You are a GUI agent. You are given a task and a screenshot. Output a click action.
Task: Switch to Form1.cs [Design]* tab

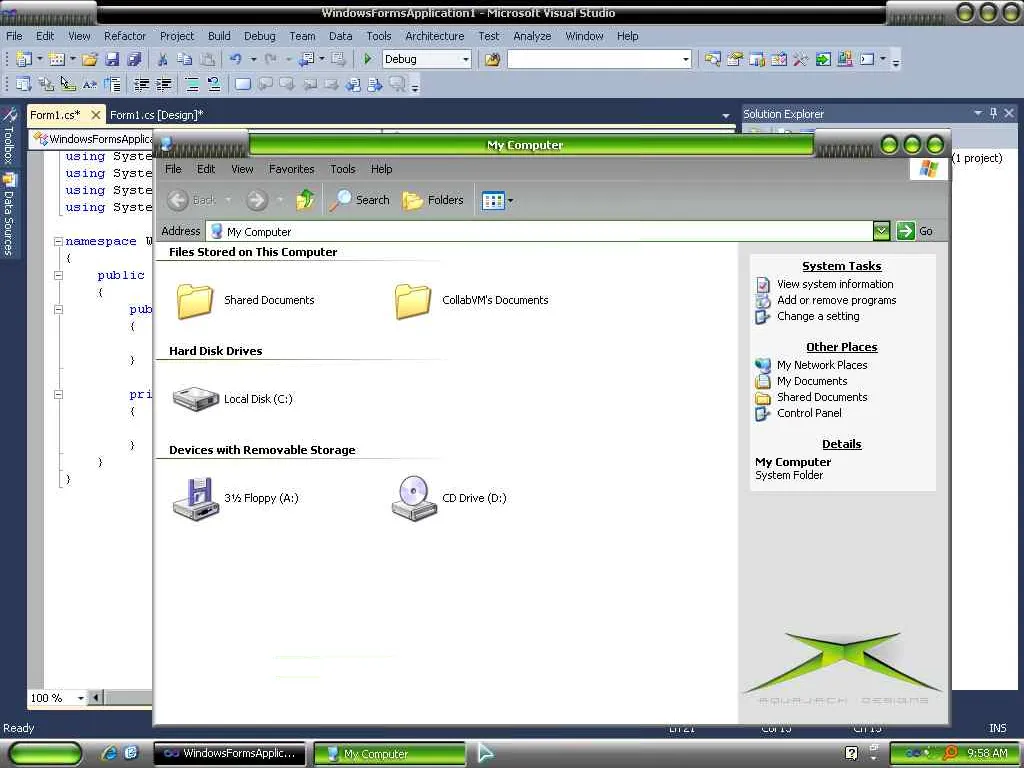pyautogui.click(x=157, y=115)
